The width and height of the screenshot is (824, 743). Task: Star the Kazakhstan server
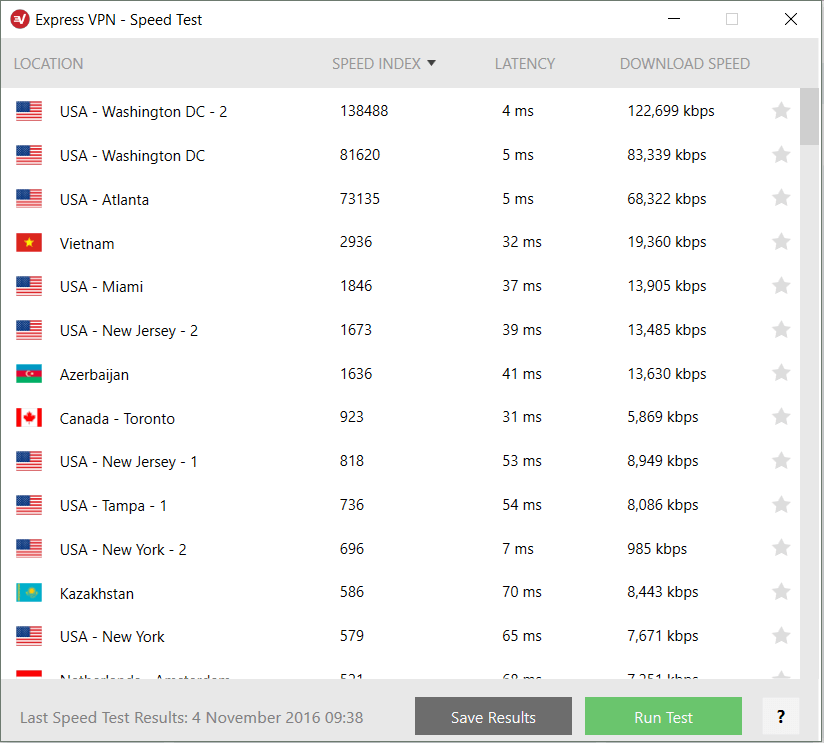[x=781, y=592]
